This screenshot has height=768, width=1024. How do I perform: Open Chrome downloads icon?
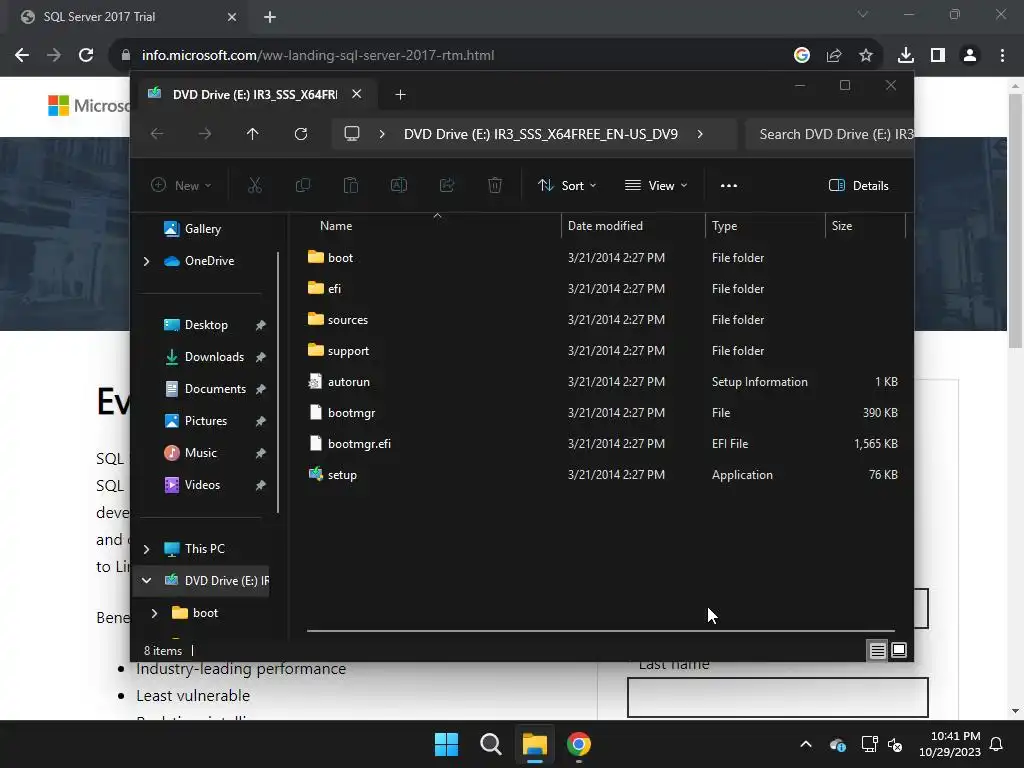click(906, 56)
